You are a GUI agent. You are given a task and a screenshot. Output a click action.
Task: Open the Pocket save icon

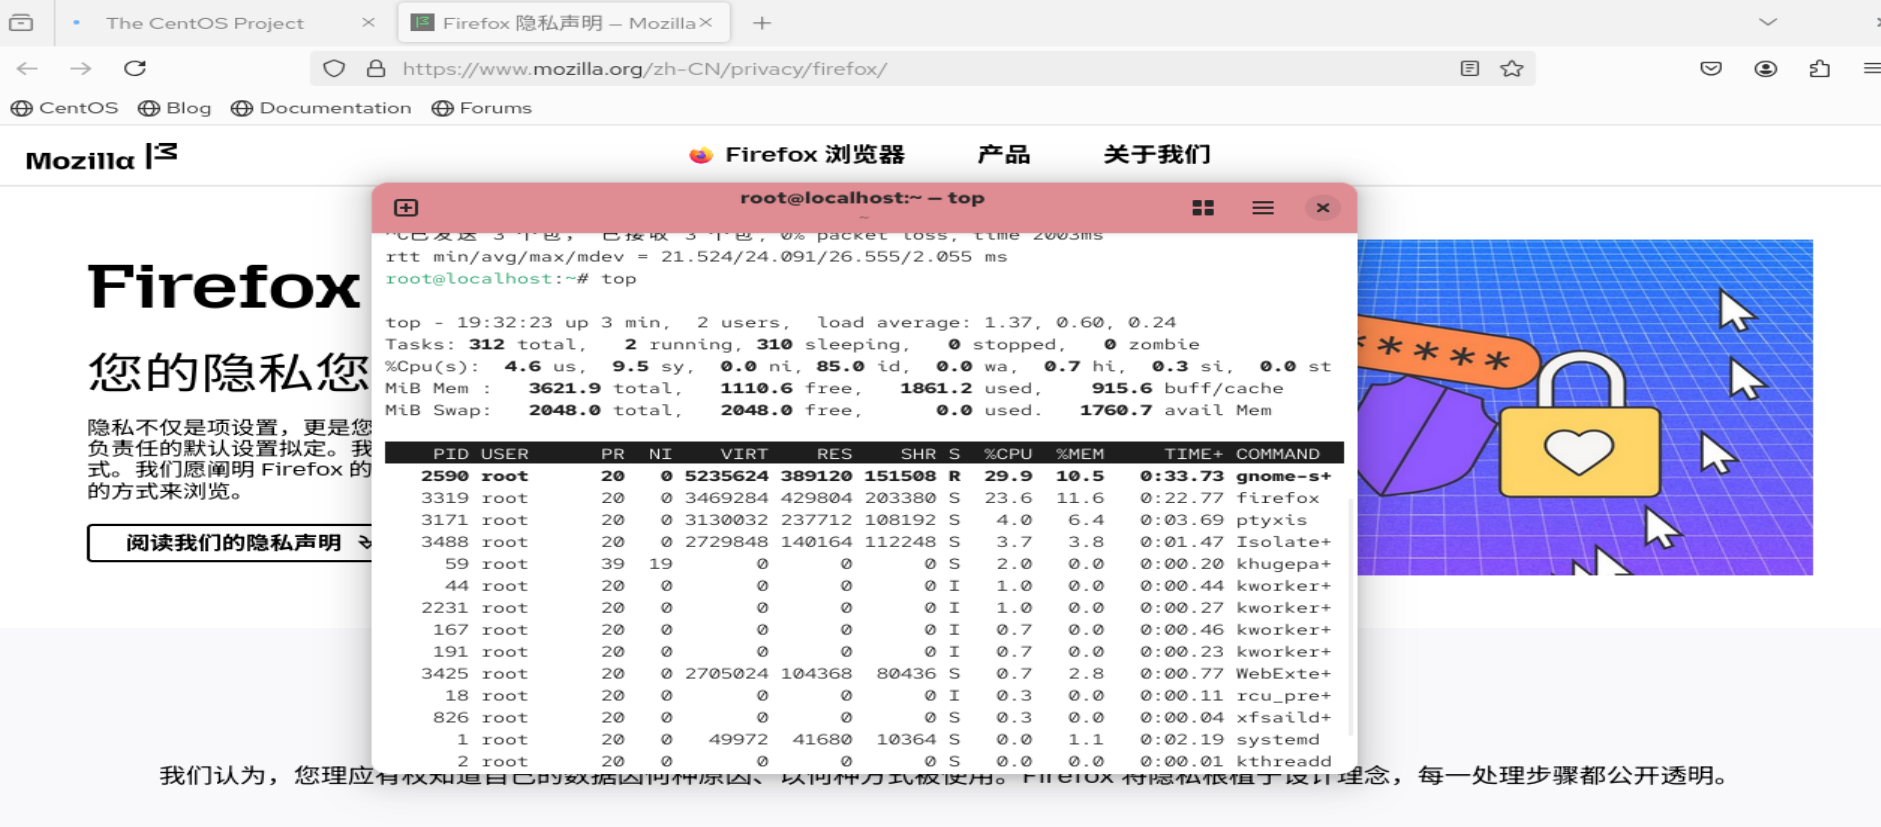1711,68
